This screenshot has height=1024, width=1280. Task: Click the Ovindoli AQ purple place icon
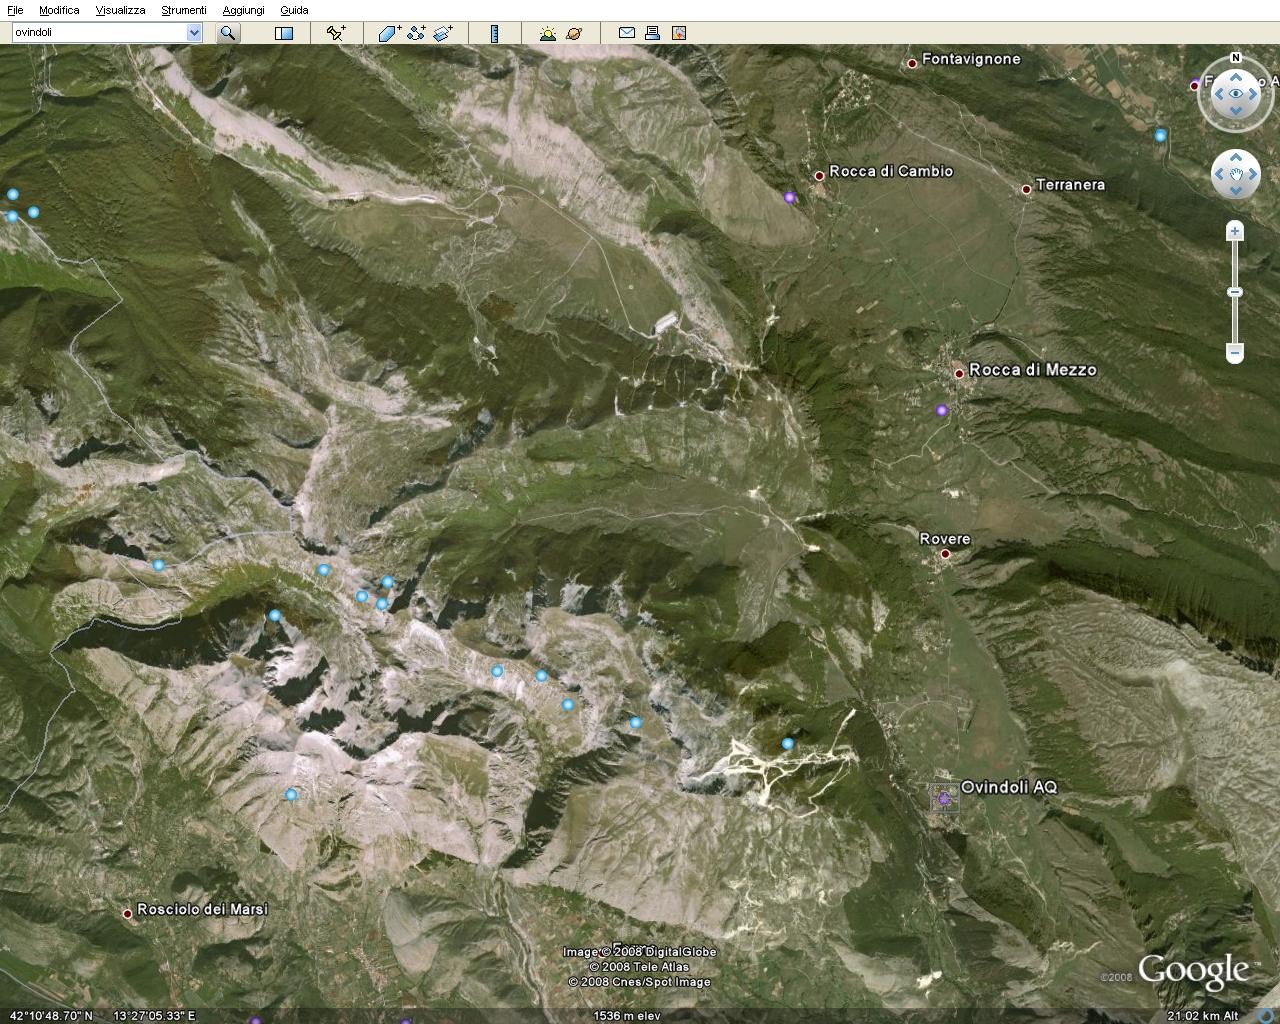(944, 797)
